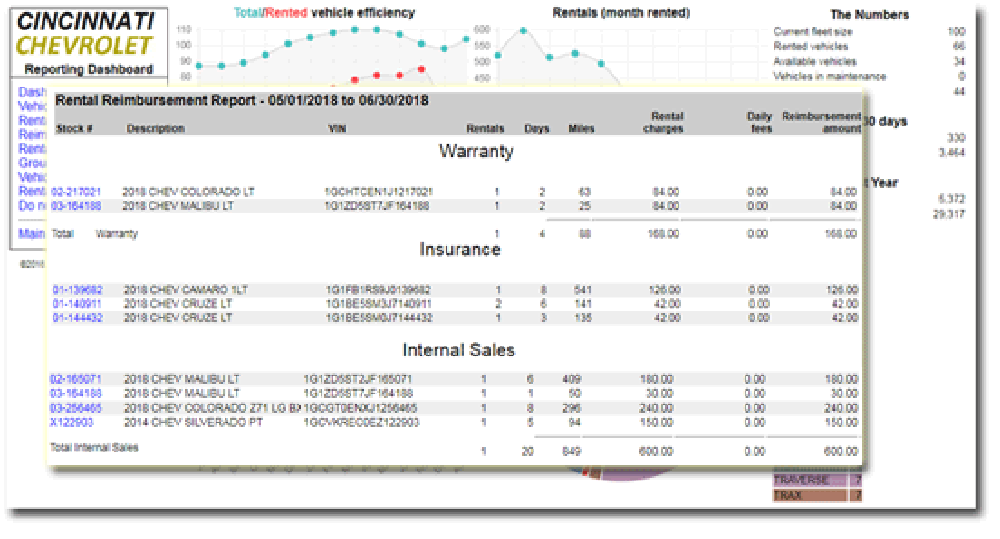Screen dimensions: 1000x539
Task: Click the Daily fees column header
Action: click(x=760, y=122)
